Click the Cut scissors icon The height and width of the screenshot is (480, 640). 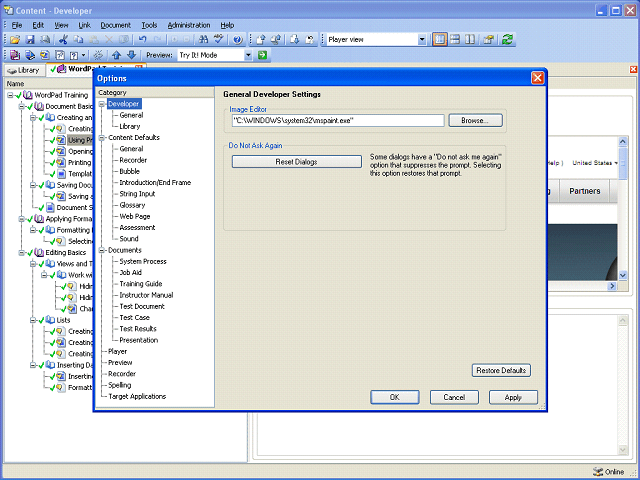[63, 40]
